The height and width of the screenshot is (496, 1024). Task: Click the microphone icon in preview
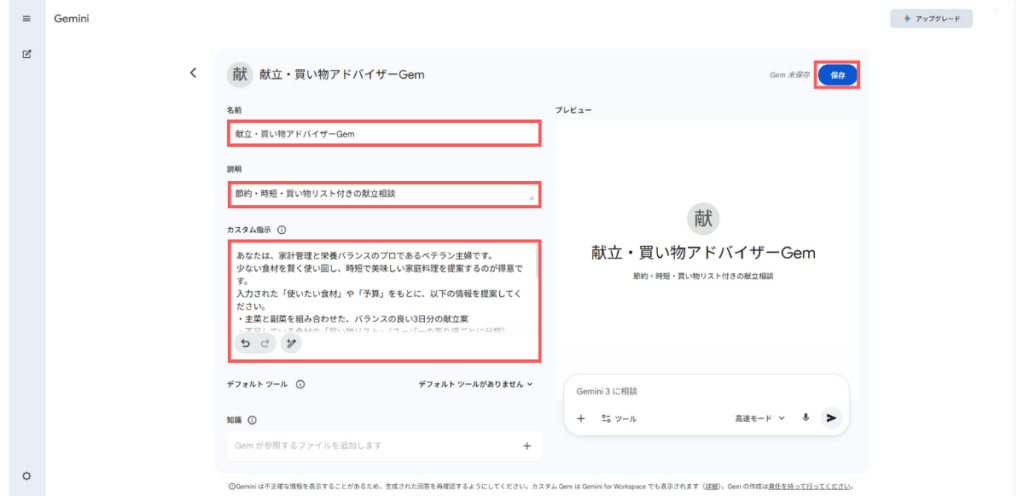(805, 418)
